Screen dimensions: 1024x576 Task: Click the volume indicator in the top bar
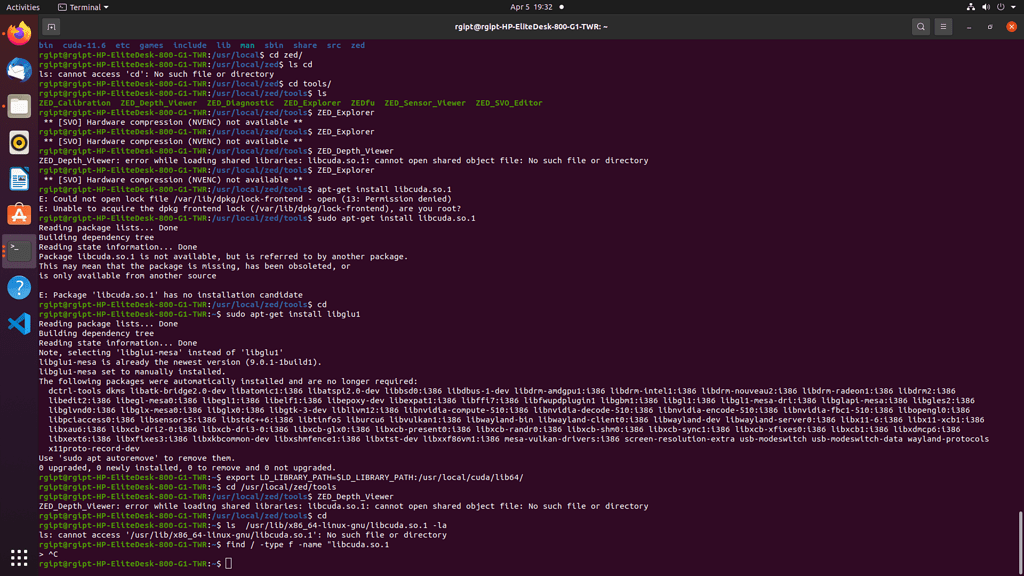[986, 6]
